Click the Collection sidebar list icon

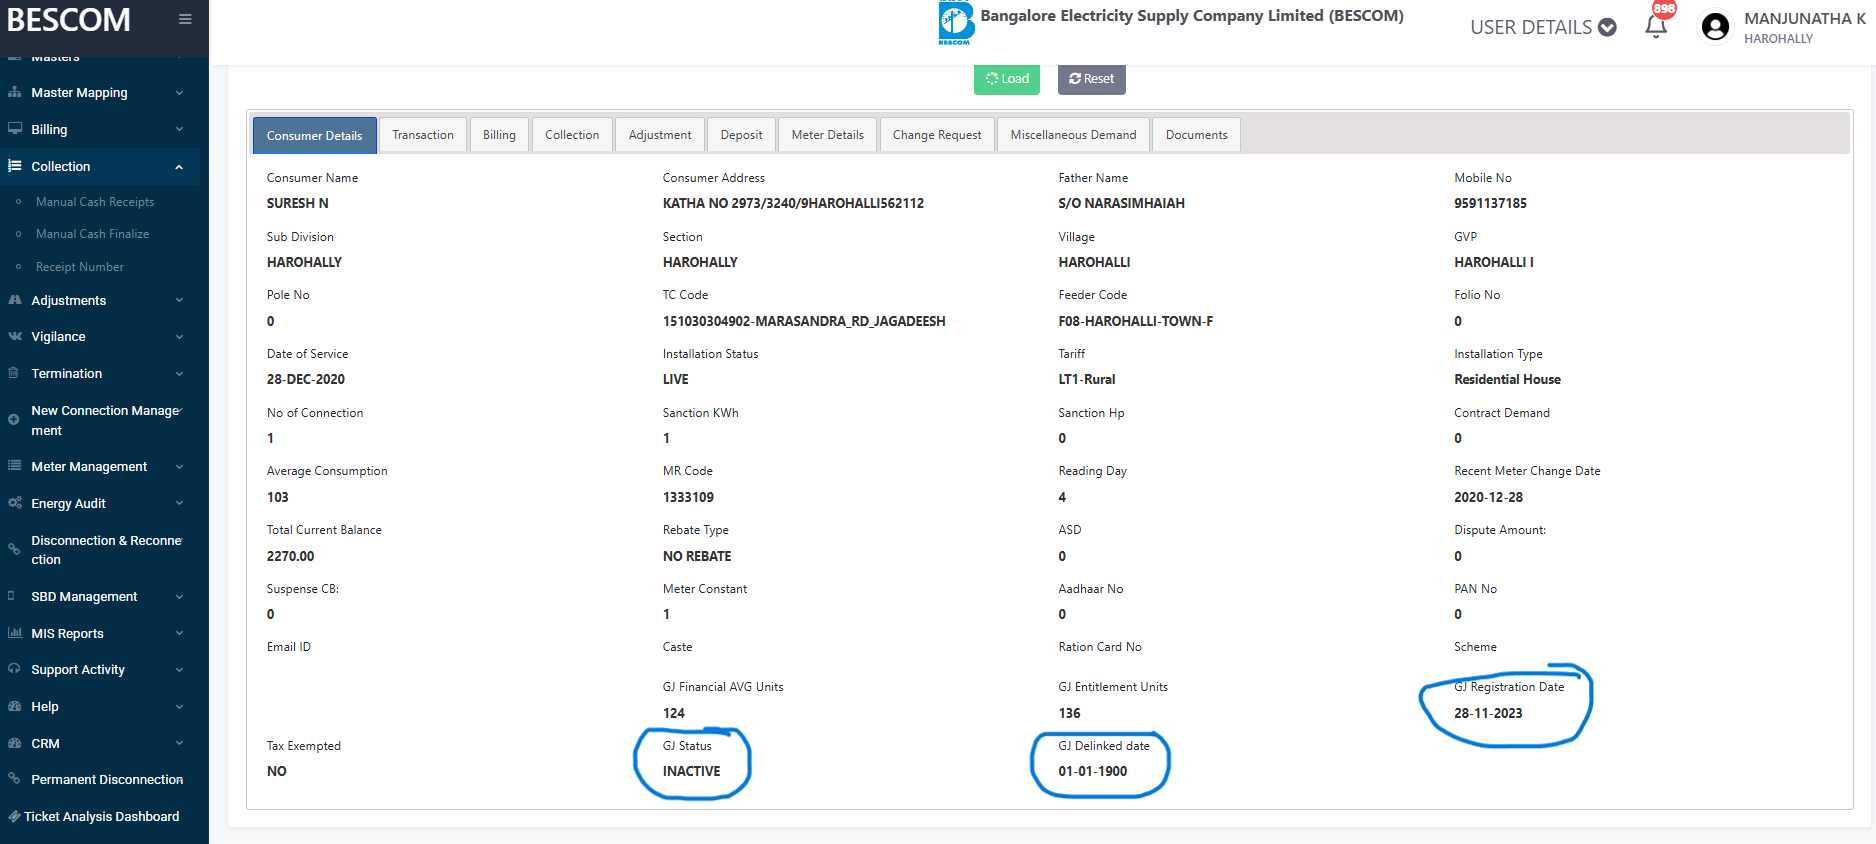(15, 166)
